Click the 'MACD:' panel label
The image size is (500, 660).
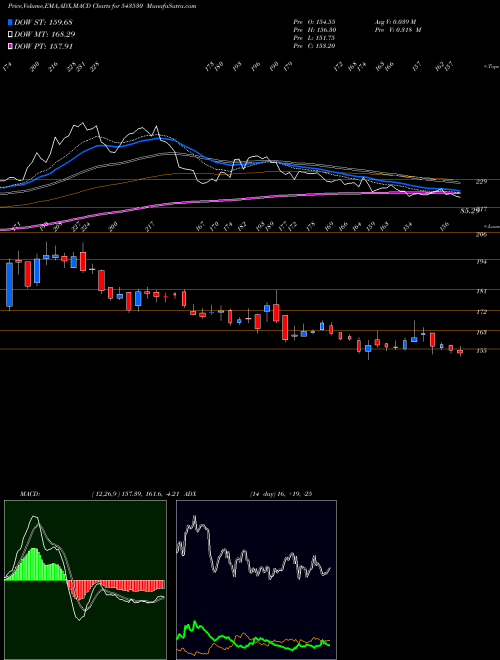[x=30, y=493]
